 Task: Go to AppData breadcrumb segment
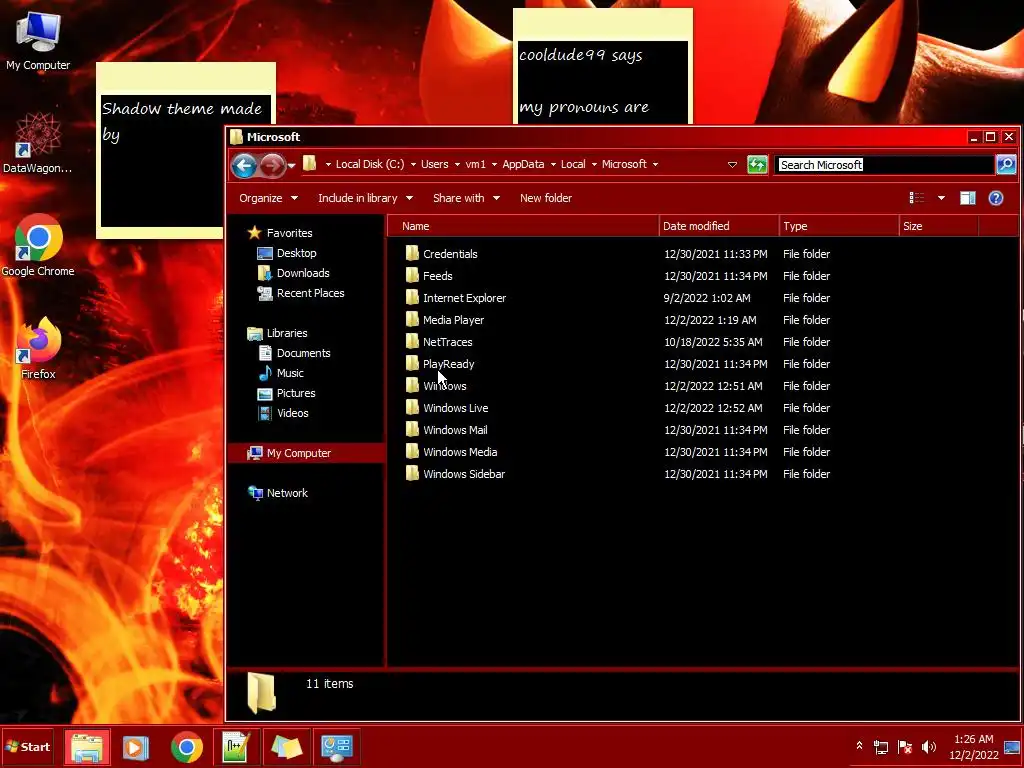tap(523, 164)
